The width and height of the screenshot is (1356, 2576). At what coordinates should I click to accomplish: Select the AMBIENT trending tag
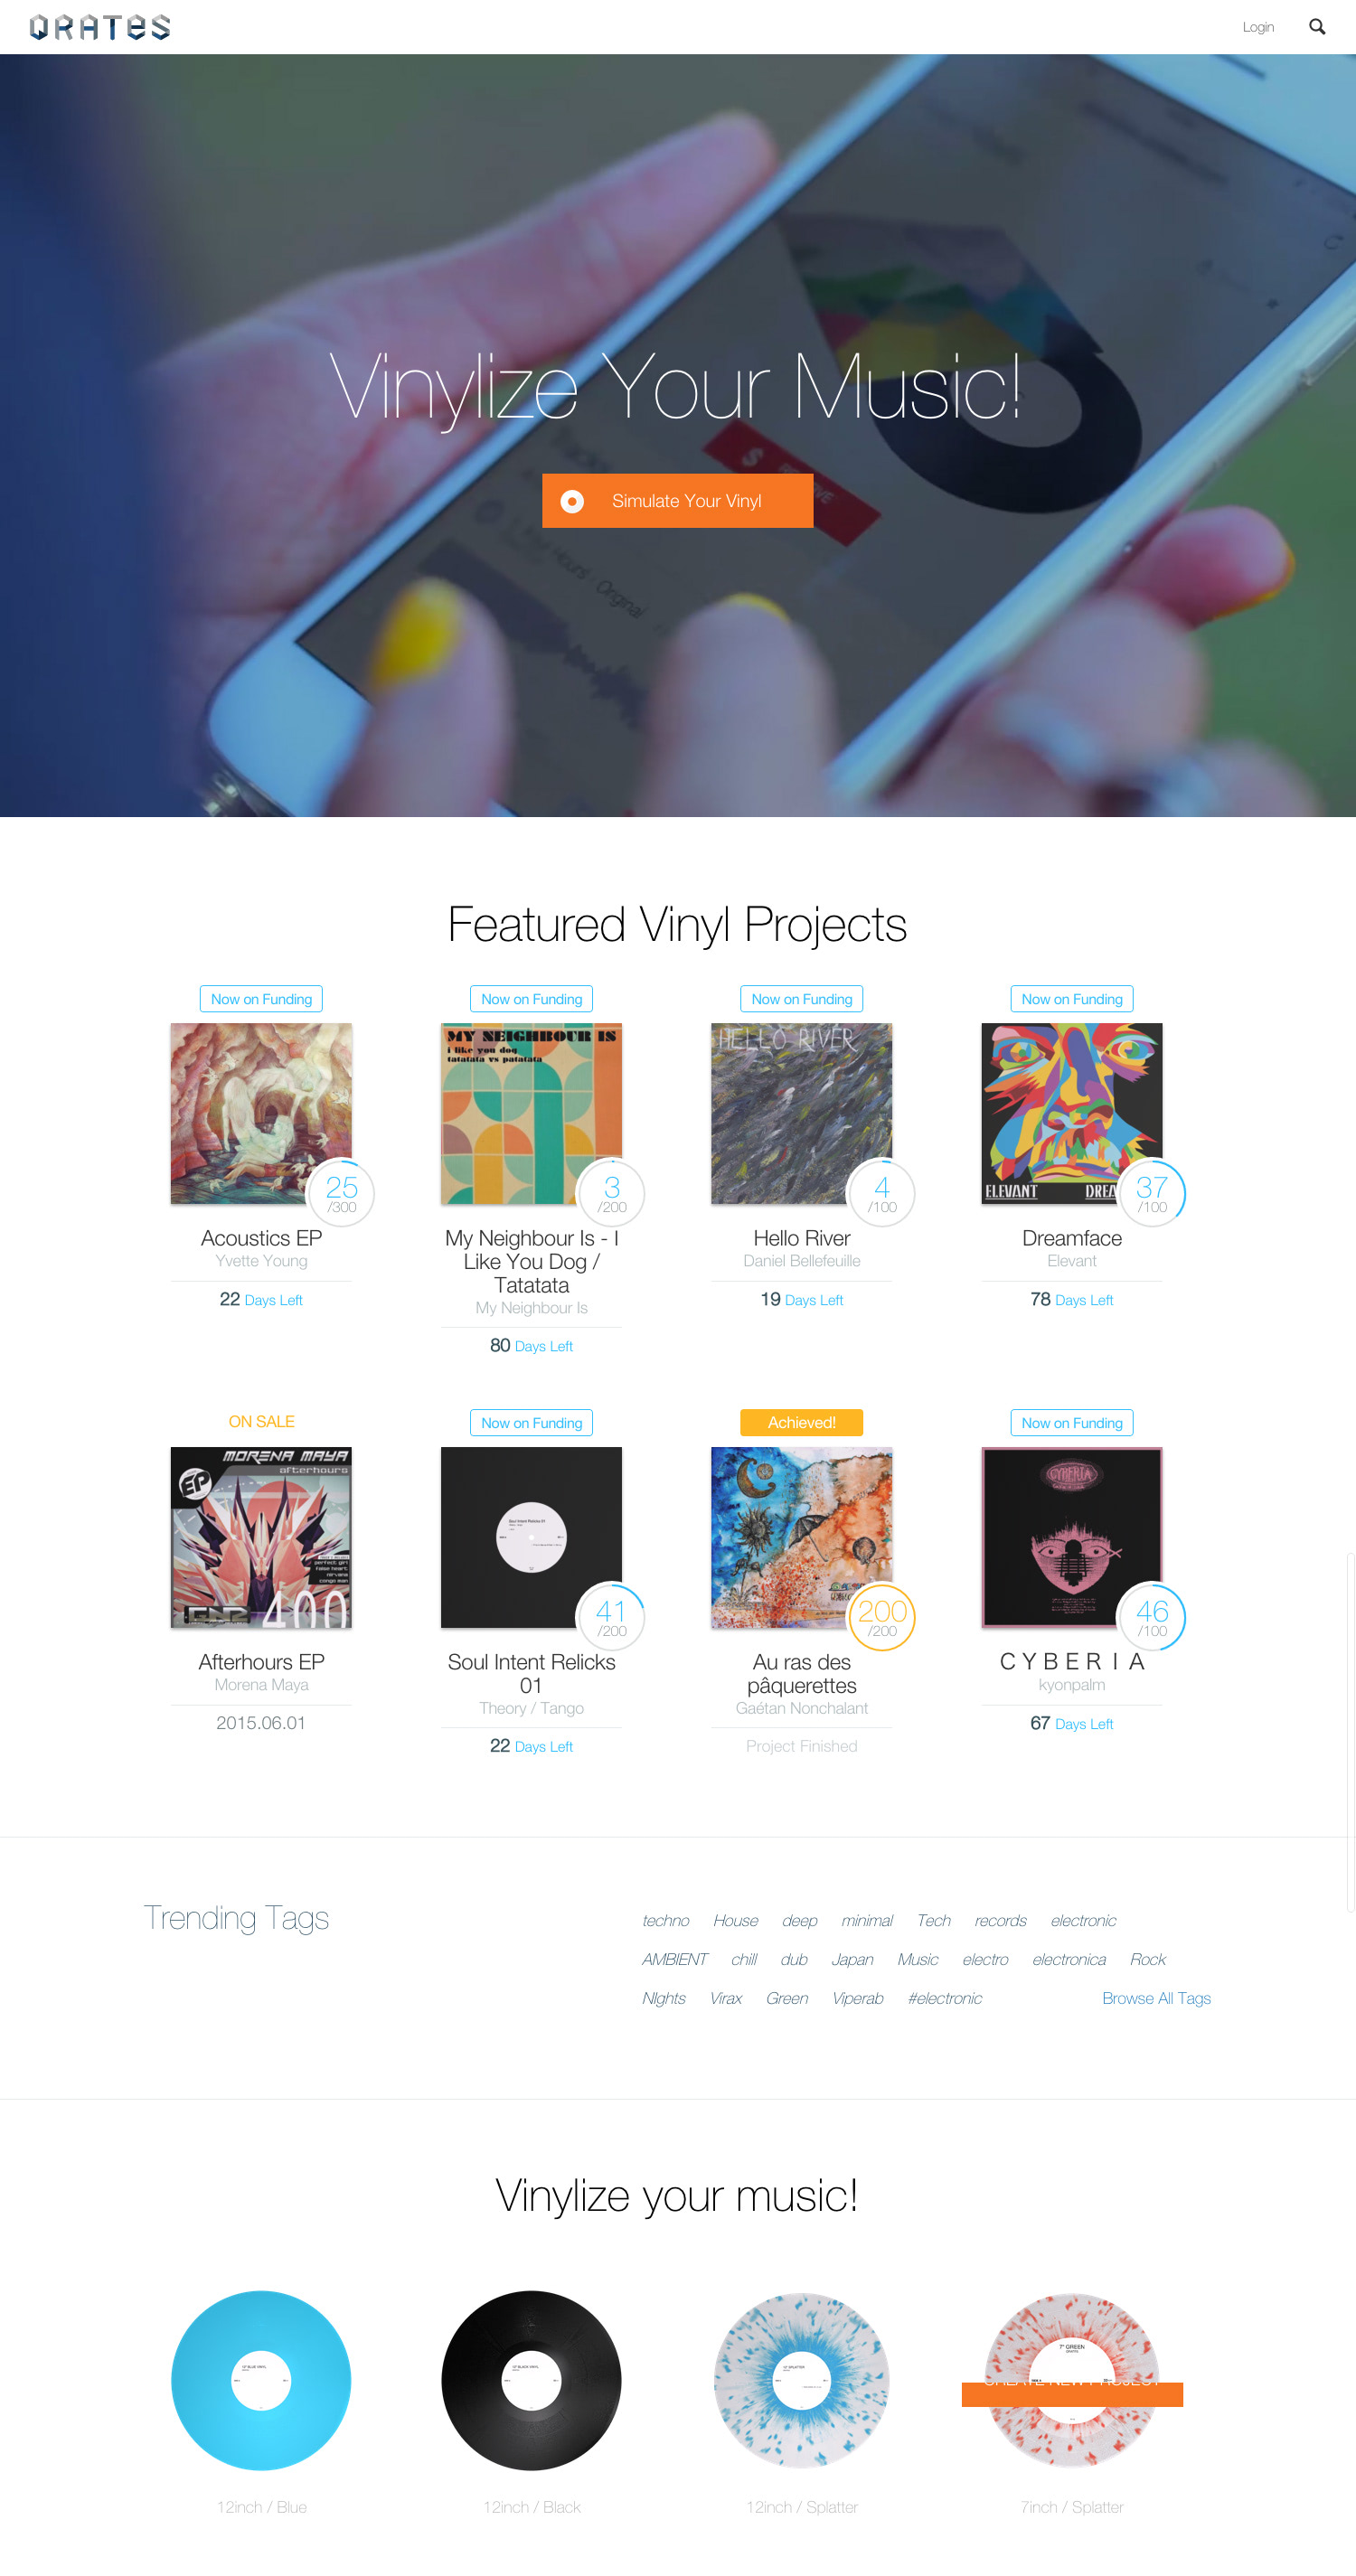(674, 1959)
